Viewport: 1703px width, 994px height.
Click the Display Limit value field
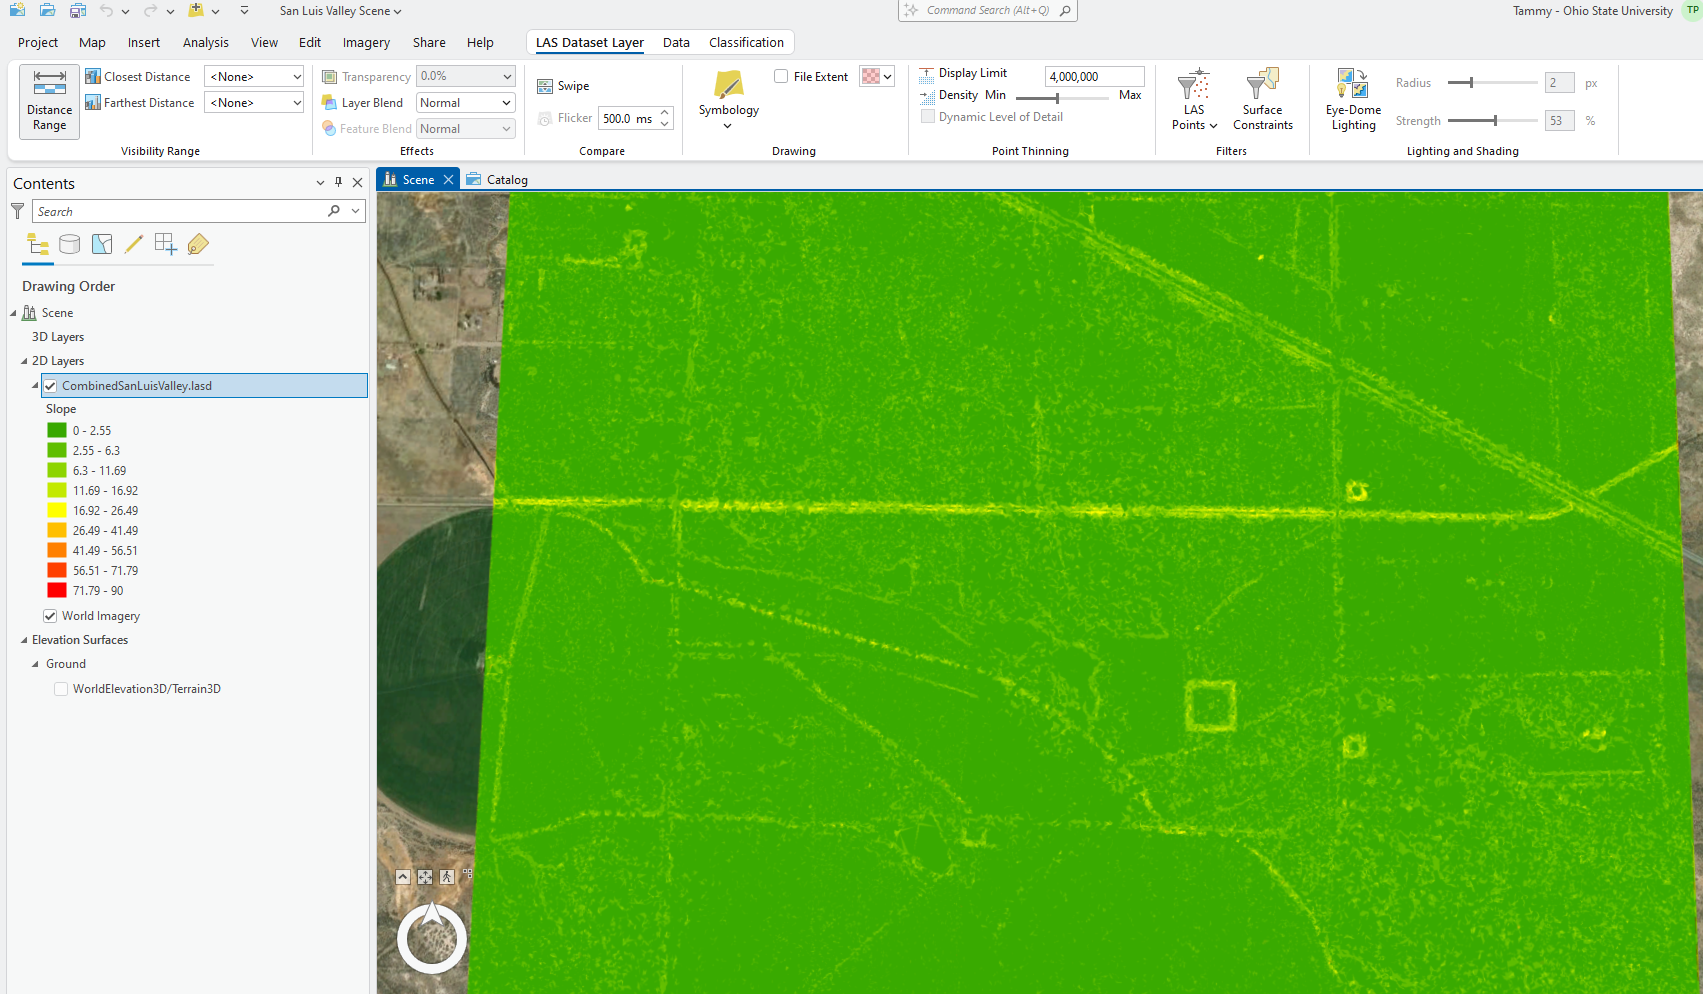[1093, 77]
